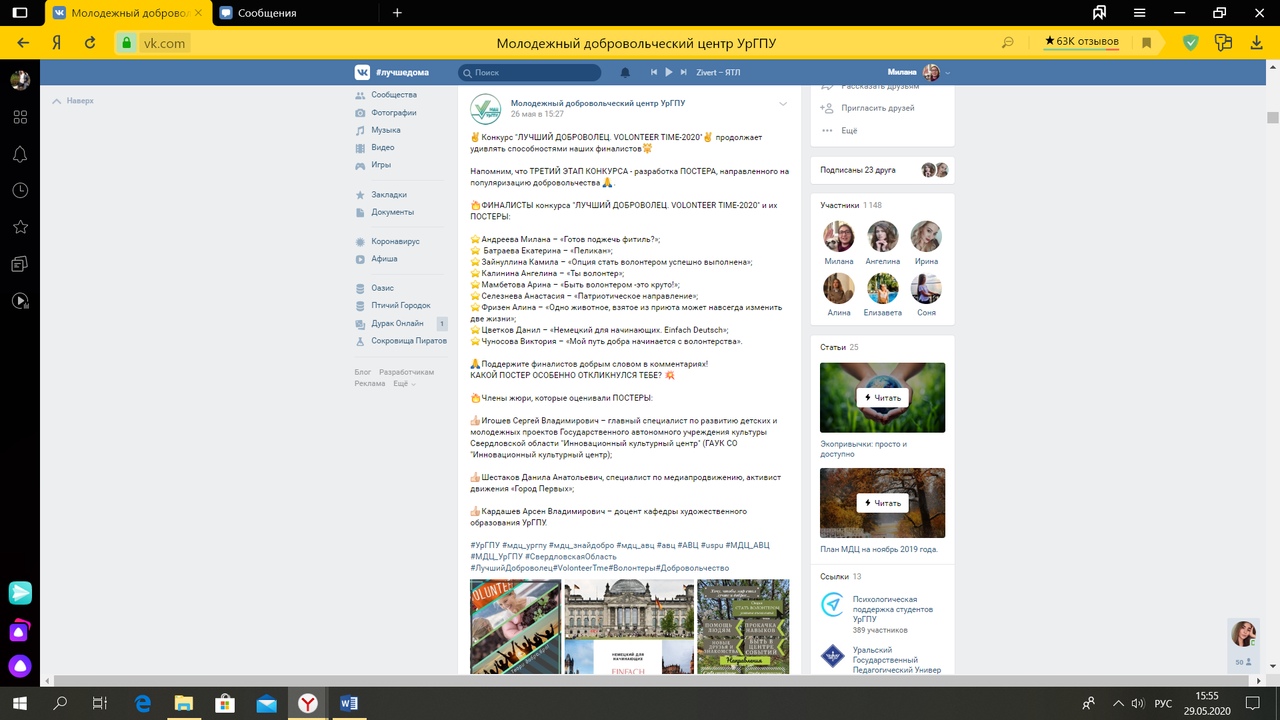Read the Экопривычки article via Читать button

[x=882, y=397]
